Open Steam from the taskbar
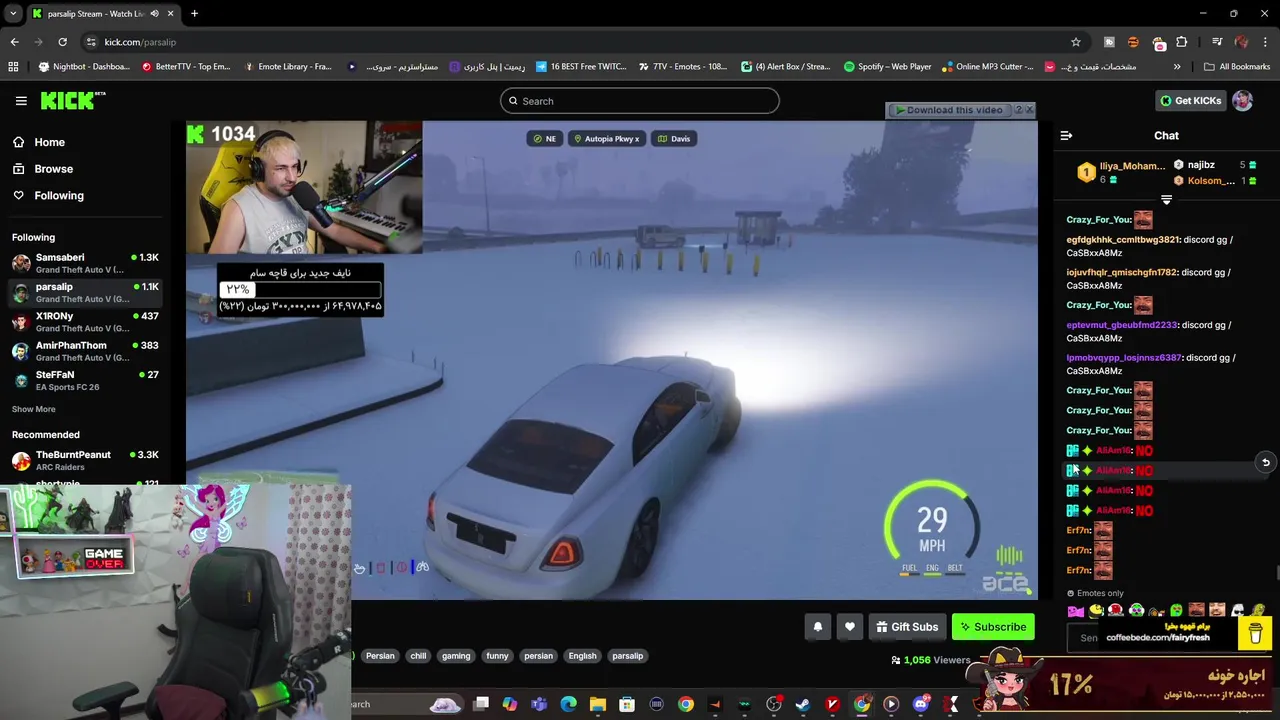This screenshot has height=720, width=1280. coord(803,704)
